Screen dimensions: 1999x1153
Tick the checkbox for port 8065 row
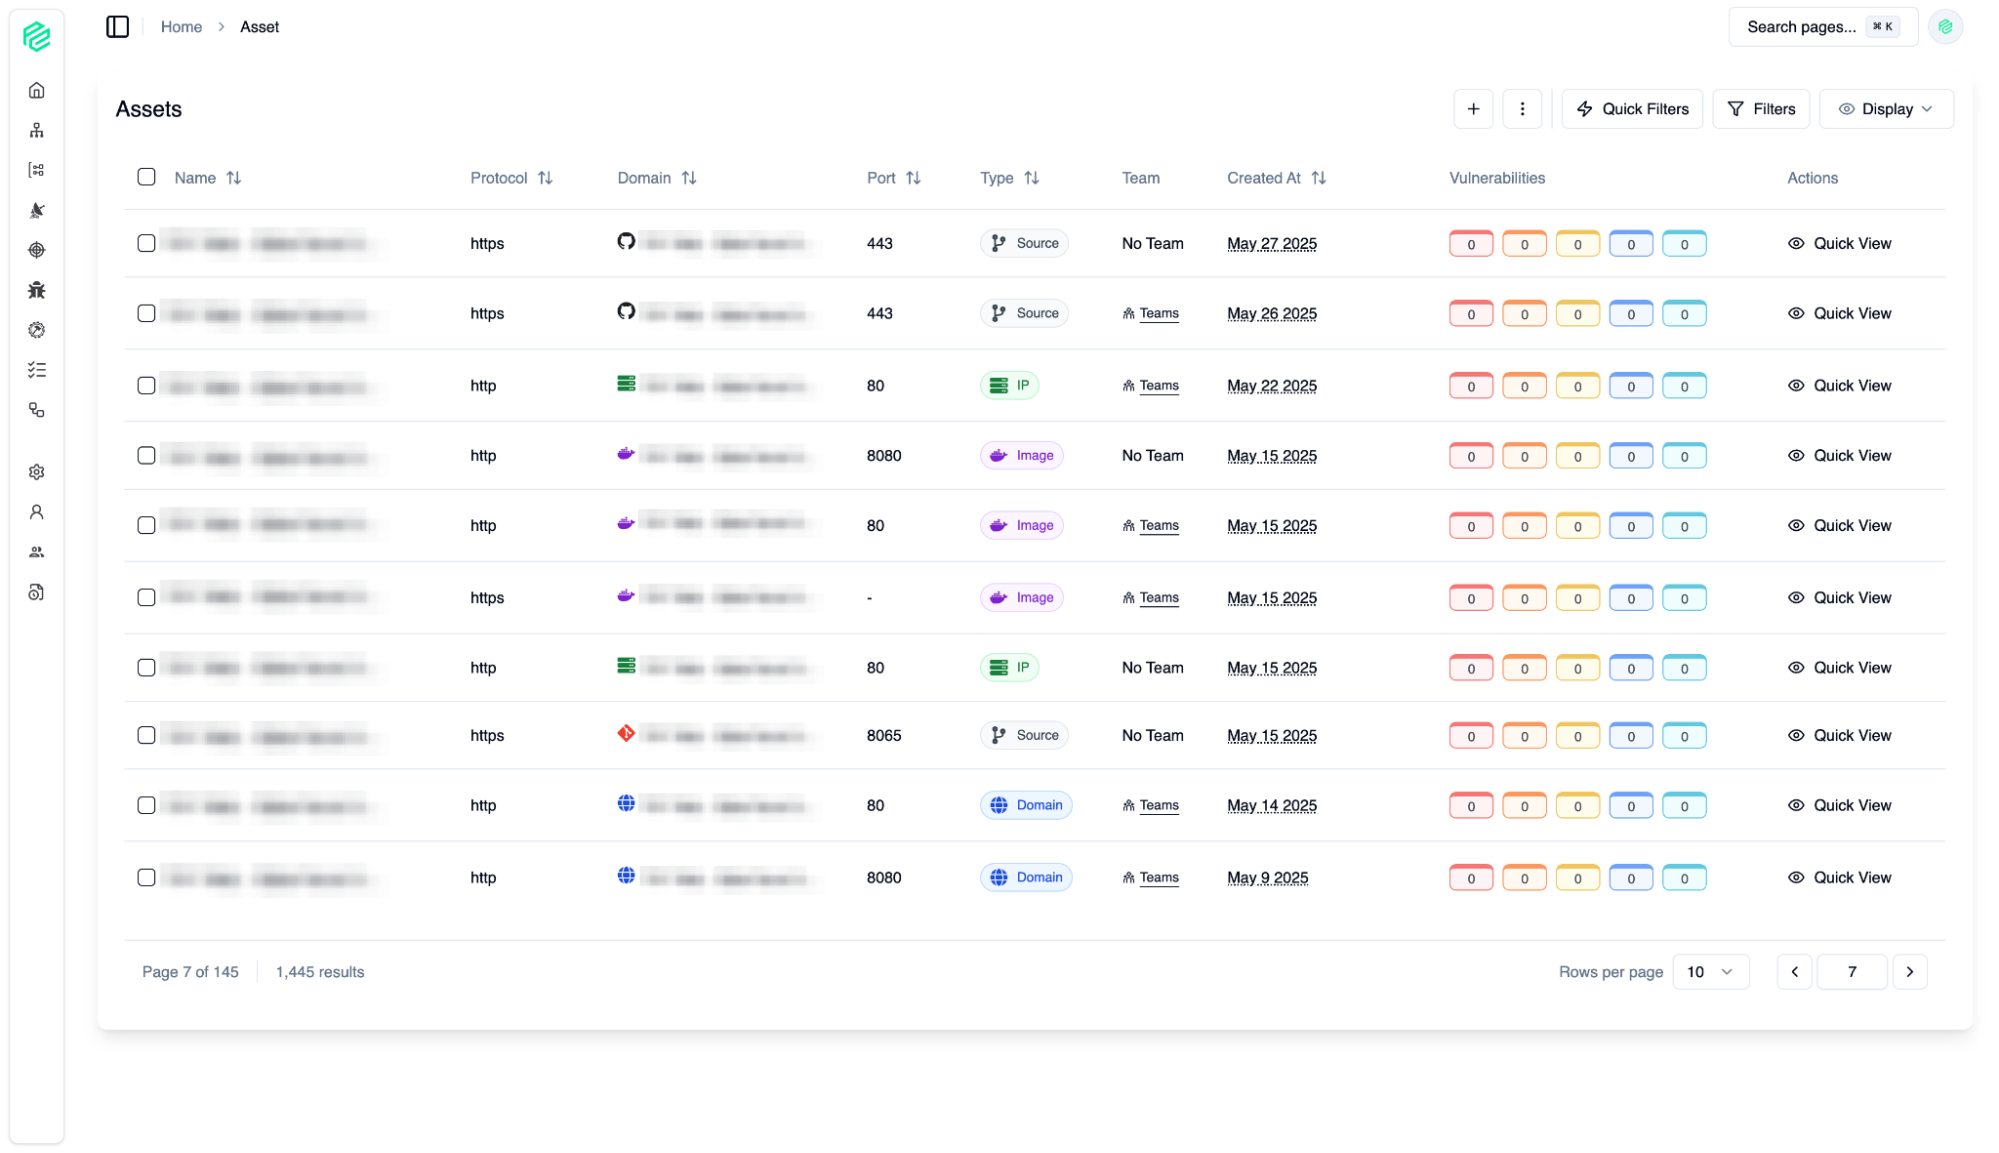click(x=146, y=735)
